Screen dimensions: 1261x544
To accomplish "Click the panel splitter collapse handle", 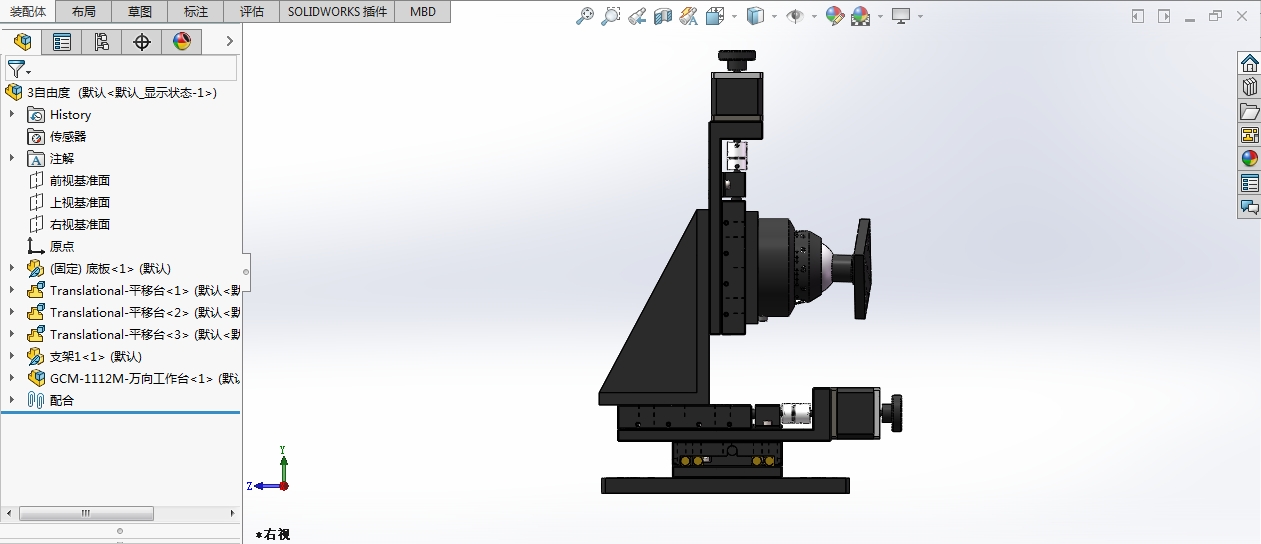I will (246, 271).
